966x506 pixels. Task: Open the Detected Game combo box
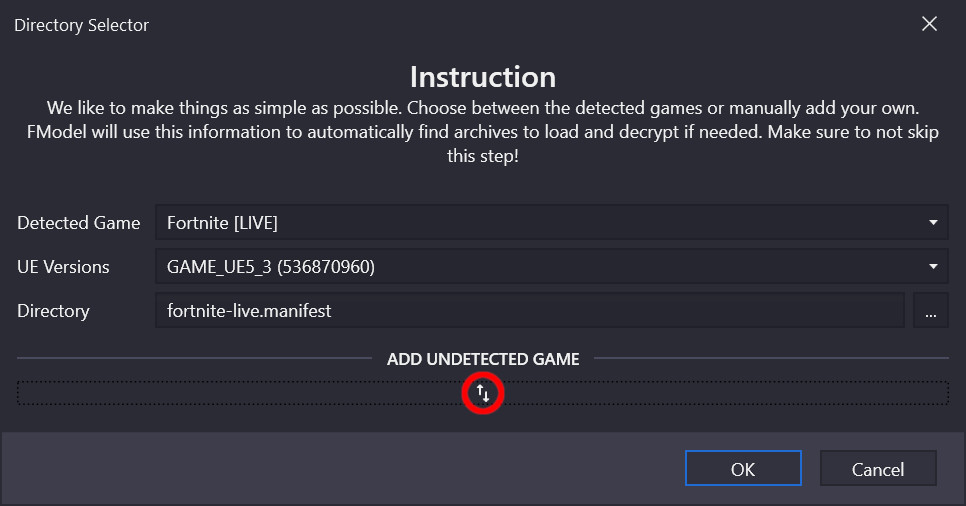pos(540,223)
